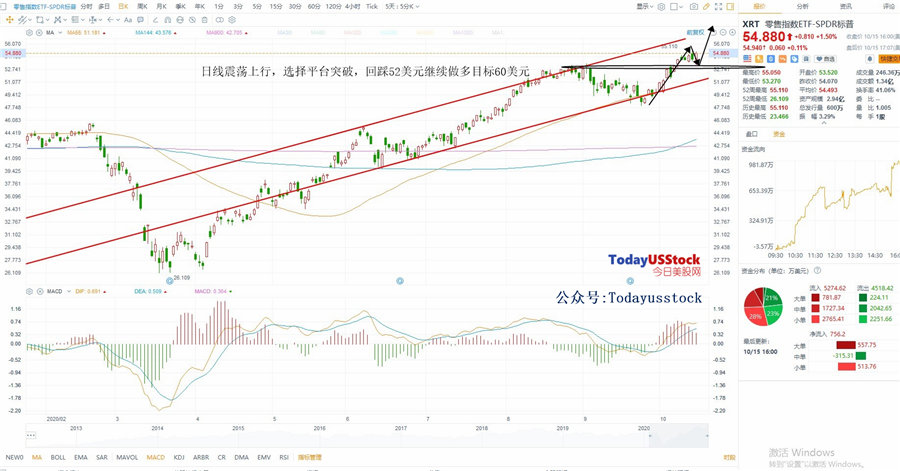Image resolution: width=900 pixels, height=471 pixels.
Task: Switch to the 日K daily candlestick view
Action: click(123, 6)
